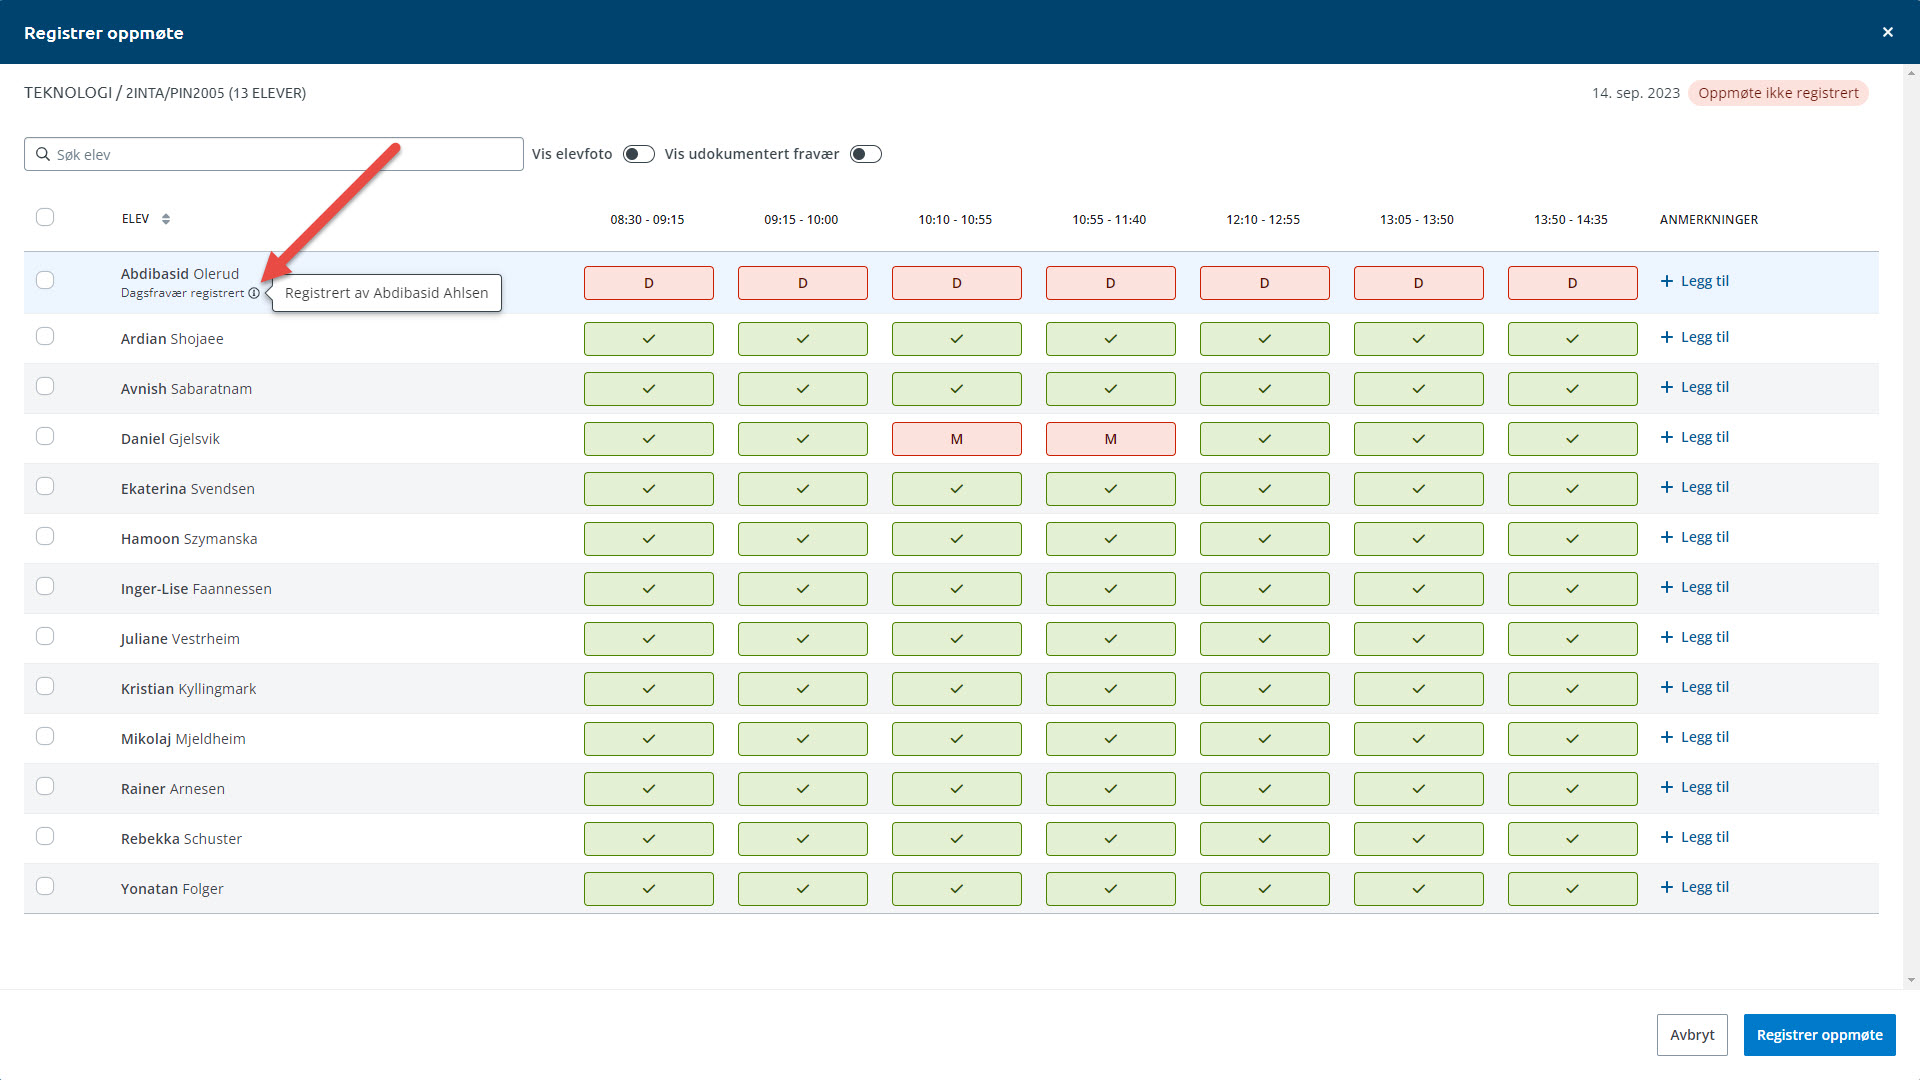
Task: Toggle attendance 13:05 cell for Hamoon Szymanska
Action: (x=1419, y=539)
